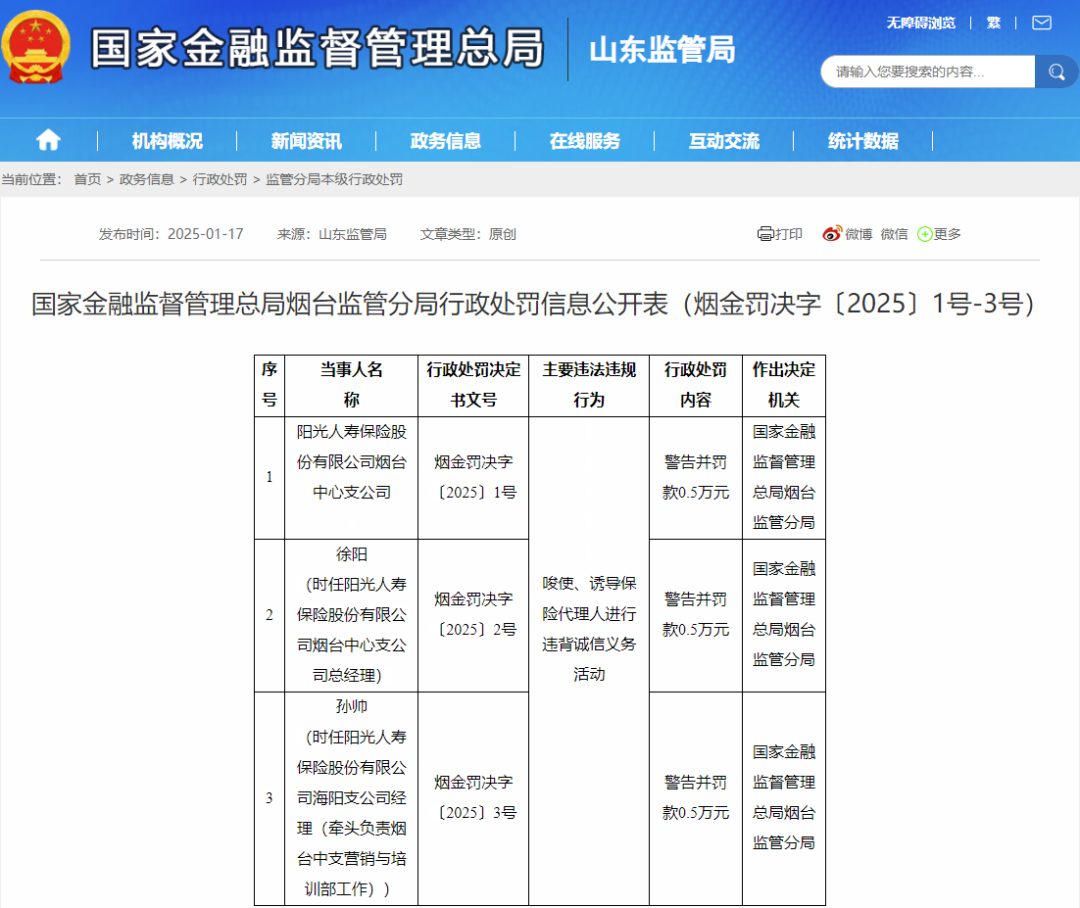Click breadcrumb 监管分局本级行政处罚
The height and width of the screenshot is (908, 1080).
pyautogui.click(x=335, y=179)
